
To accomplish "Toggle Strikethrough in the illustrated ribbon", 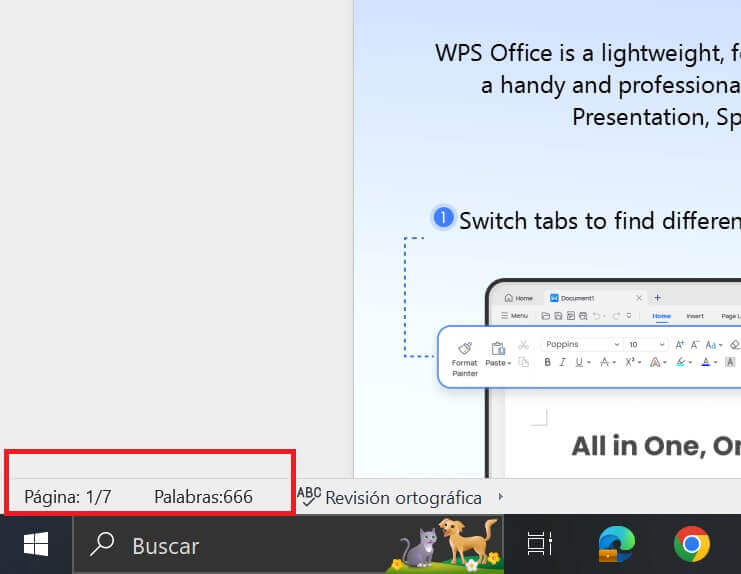I will click(604, 362).
